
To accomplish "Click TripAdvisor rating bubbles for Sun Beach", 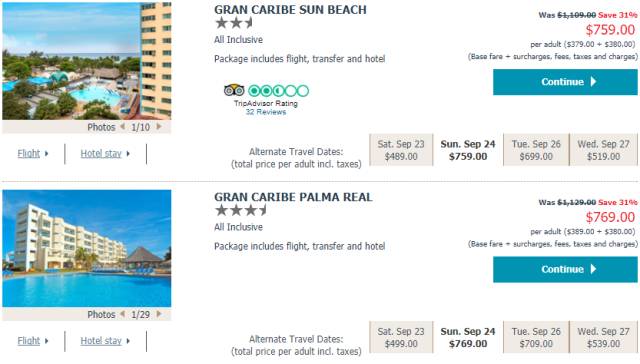I will tap(278, 91).
